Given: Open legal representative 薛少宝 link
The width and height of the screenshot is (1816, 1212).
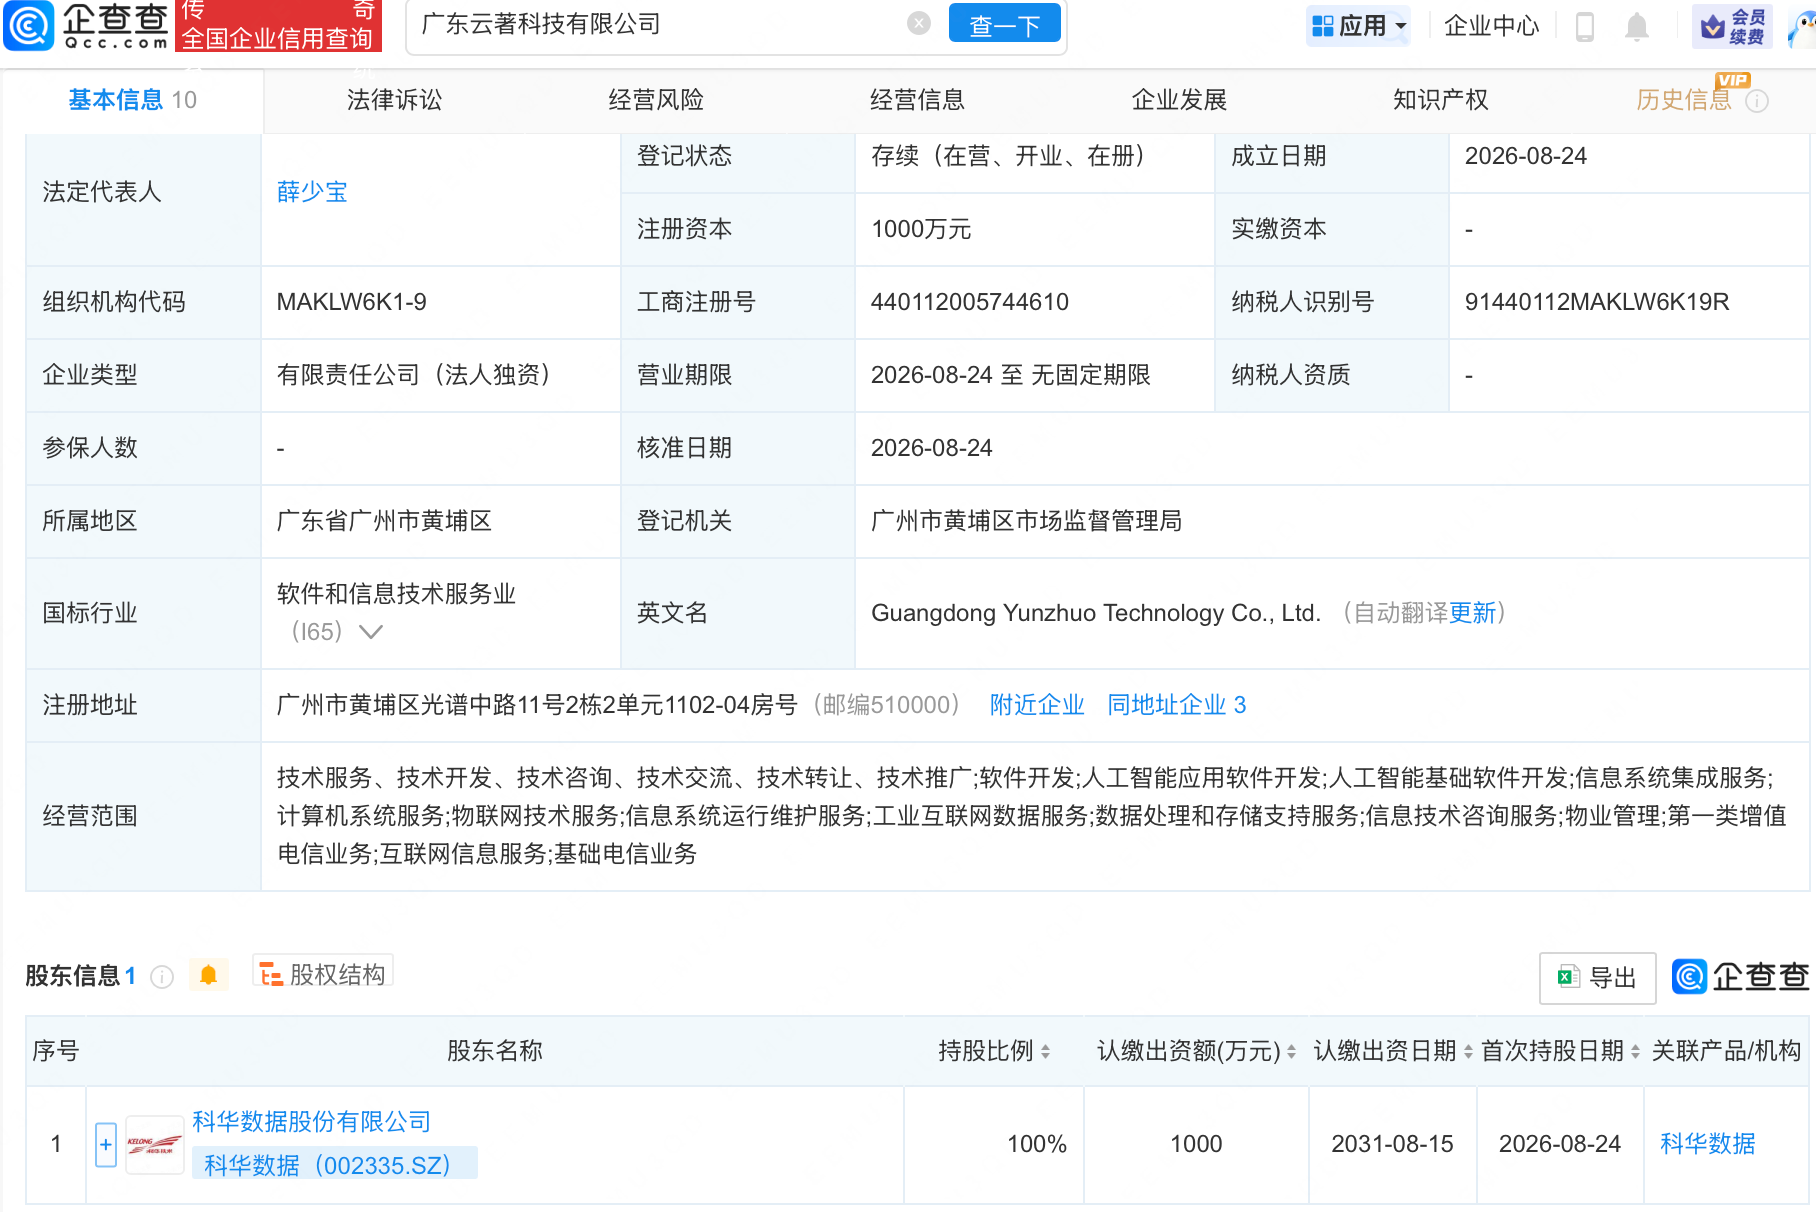Looking at the screenshot, I should point(312,192).
